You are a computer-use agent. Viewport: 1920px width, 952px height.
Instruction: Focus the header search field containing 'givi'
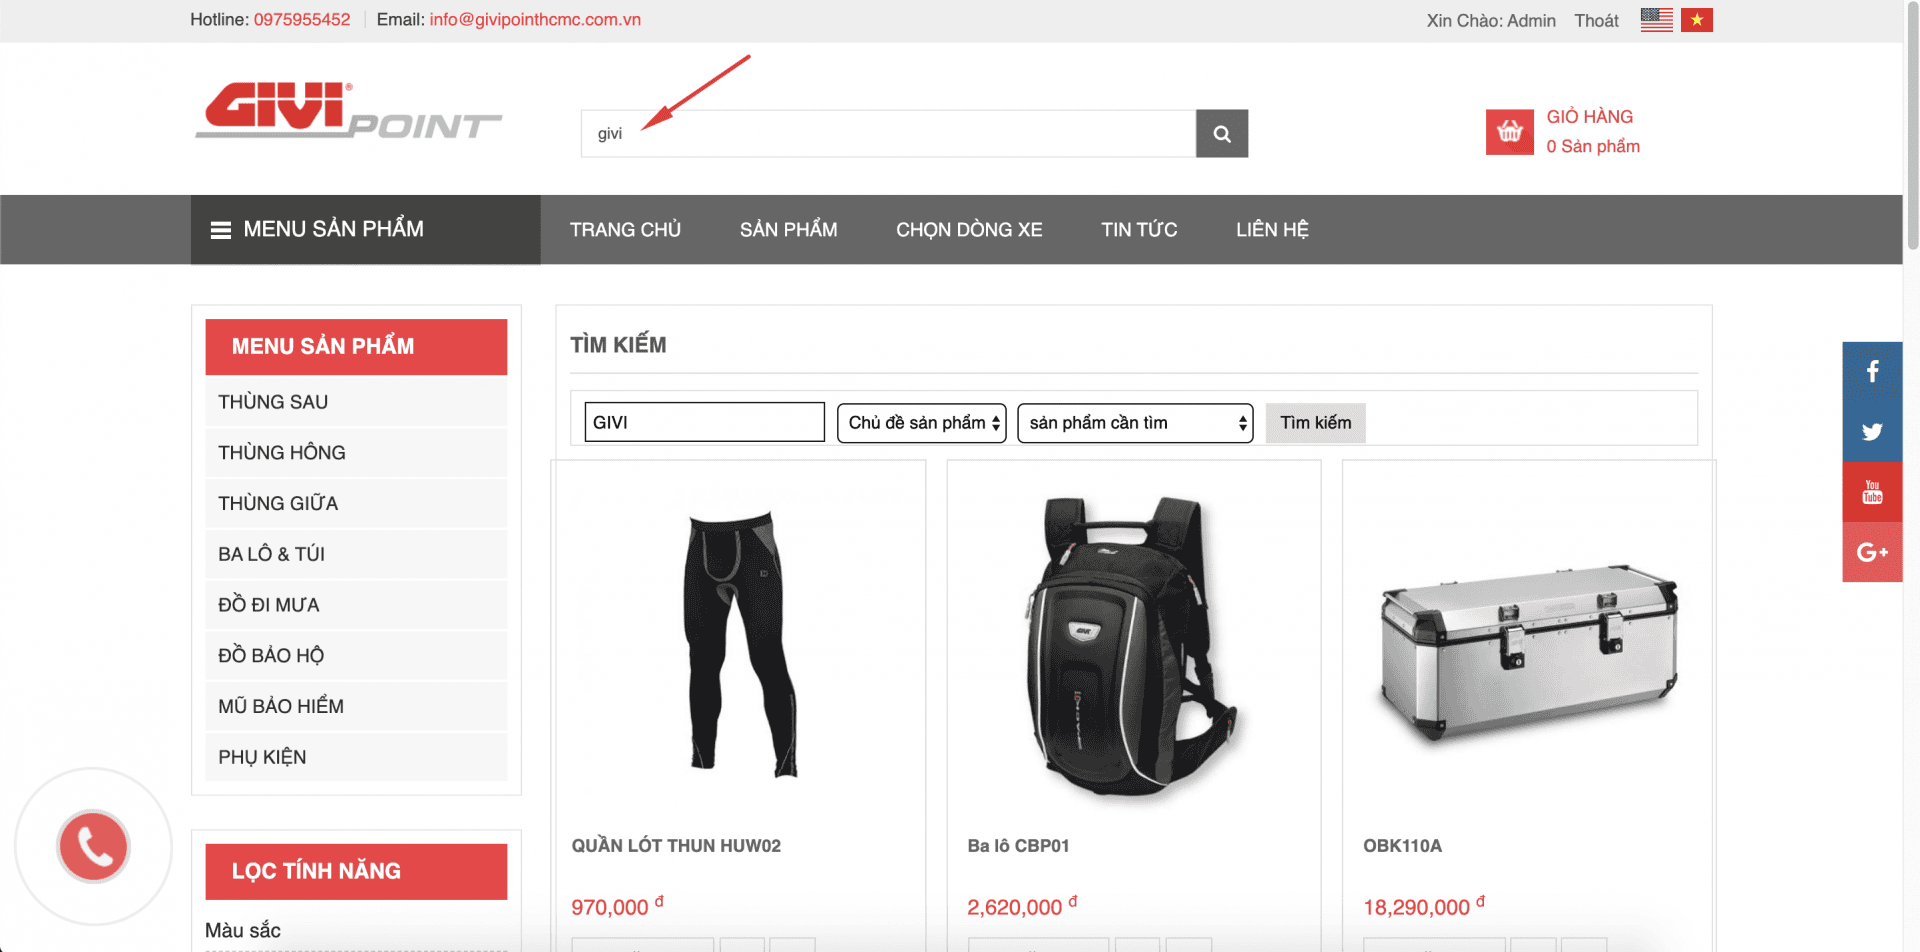(888, 133)
